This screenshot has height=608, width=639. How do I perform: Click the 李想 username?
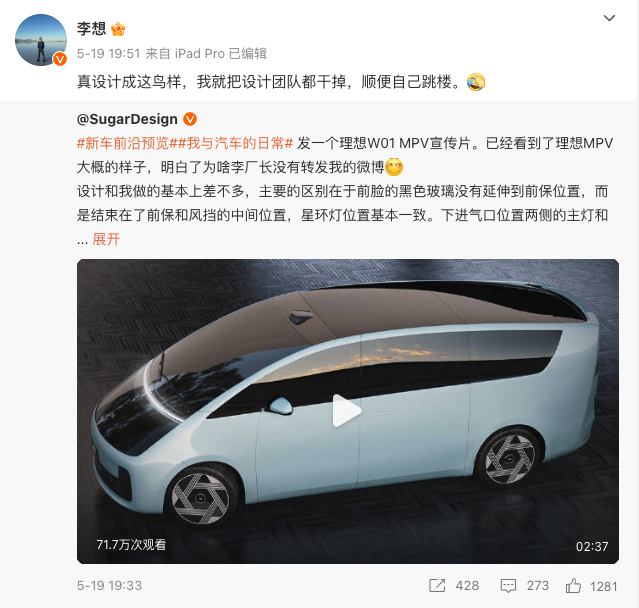pos(92,29)
